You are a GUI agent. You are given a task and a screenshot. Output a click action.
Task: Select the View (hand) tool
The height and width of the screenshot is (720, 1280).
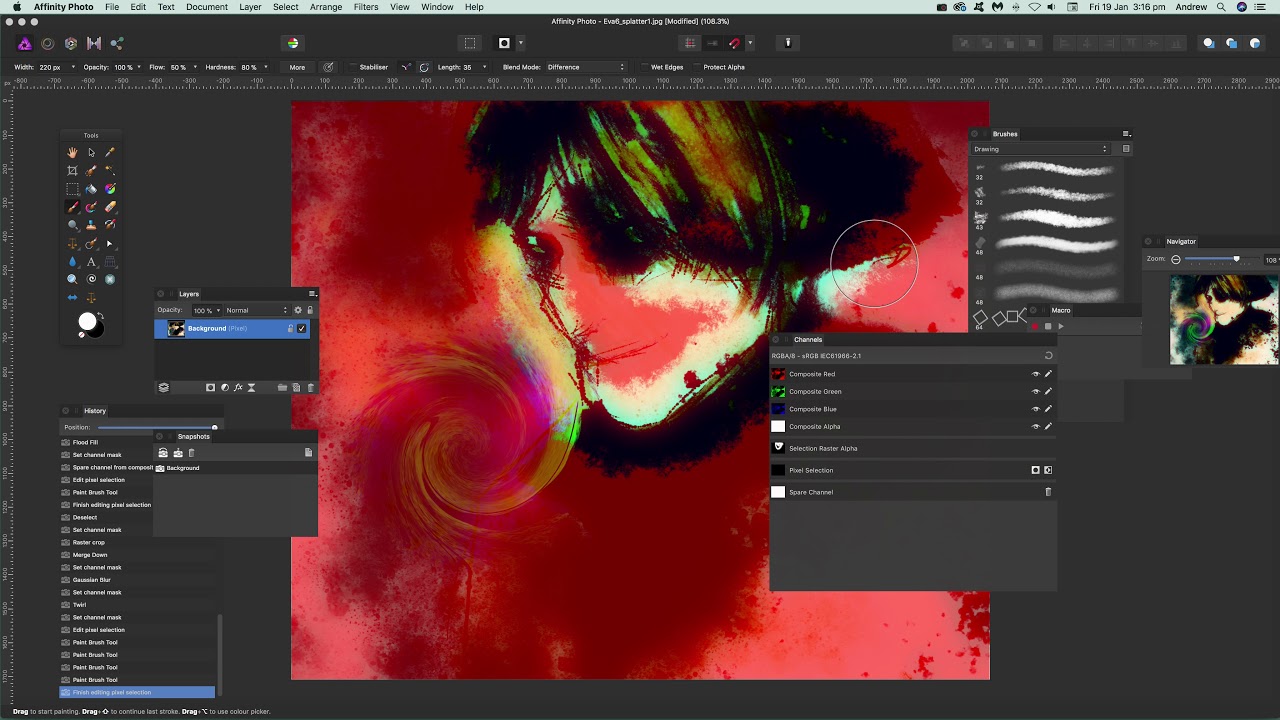pos(72,152)
